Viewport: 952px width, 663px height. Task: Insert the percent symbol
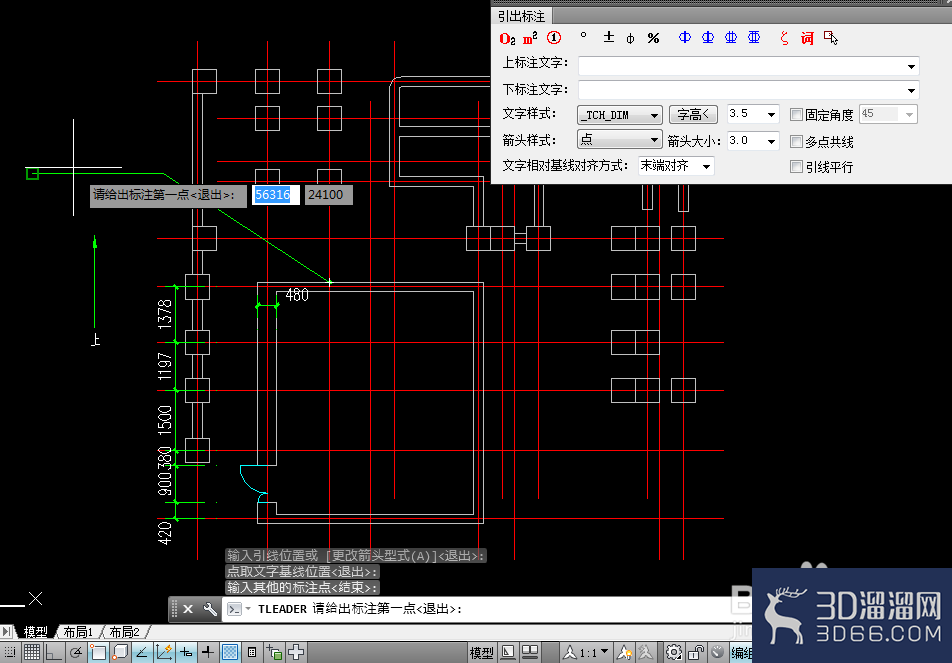653,38
